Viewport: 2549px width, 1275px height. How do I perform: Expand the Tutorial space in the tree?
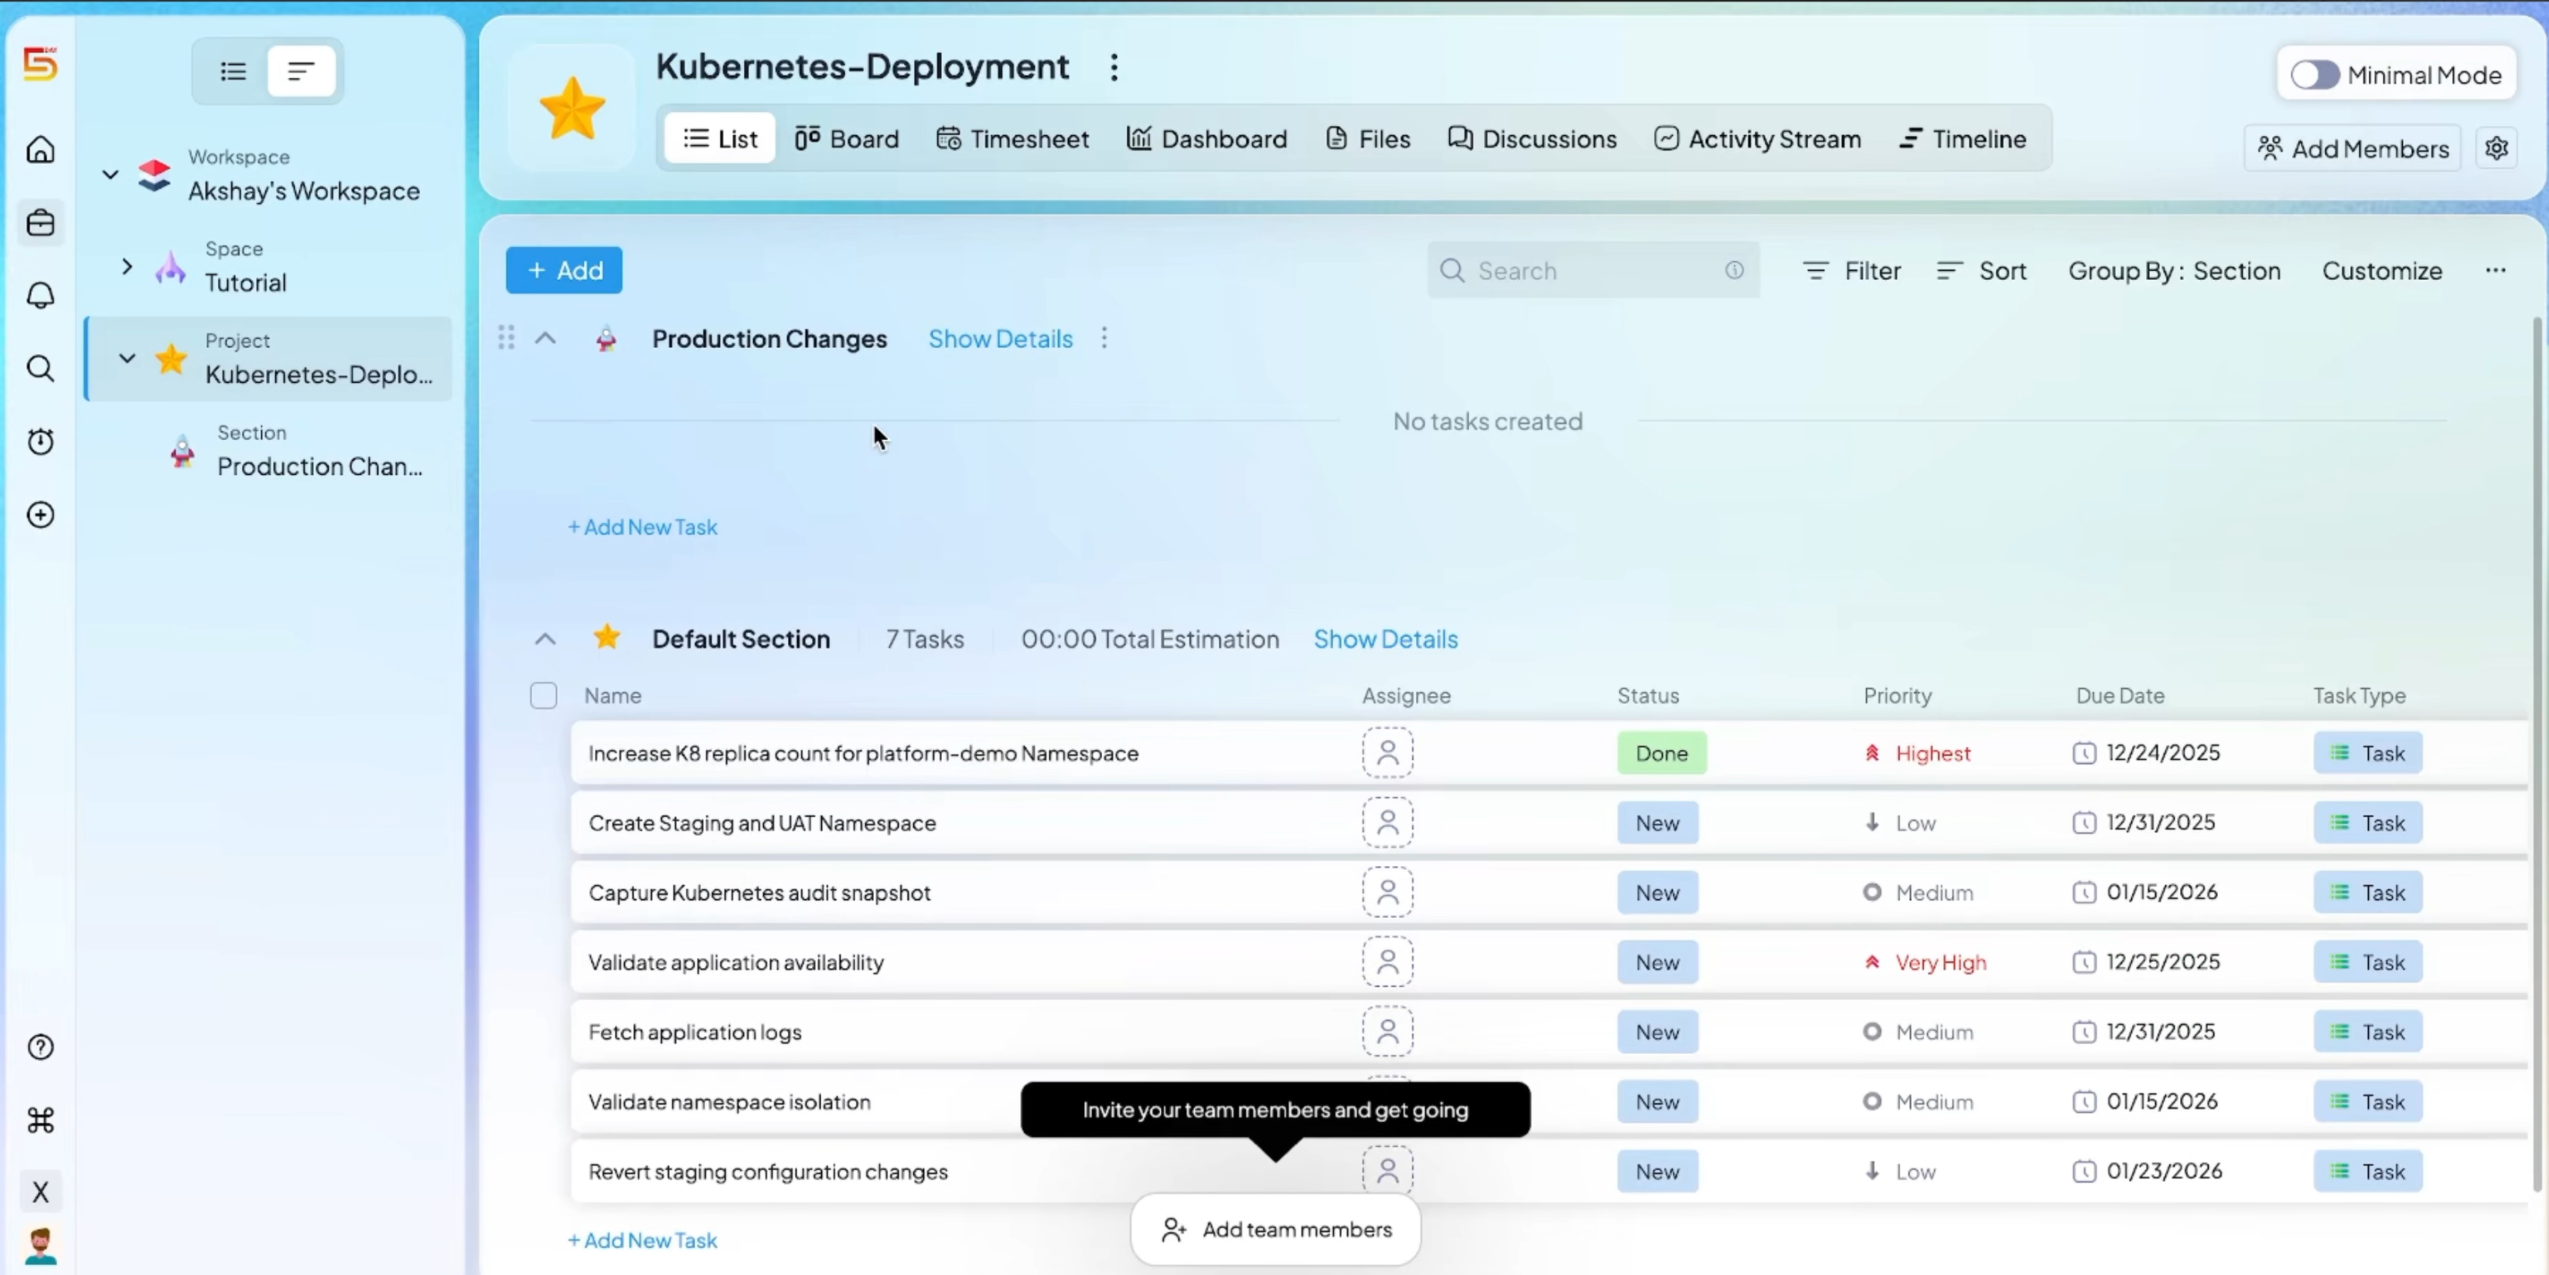(127, 267)
